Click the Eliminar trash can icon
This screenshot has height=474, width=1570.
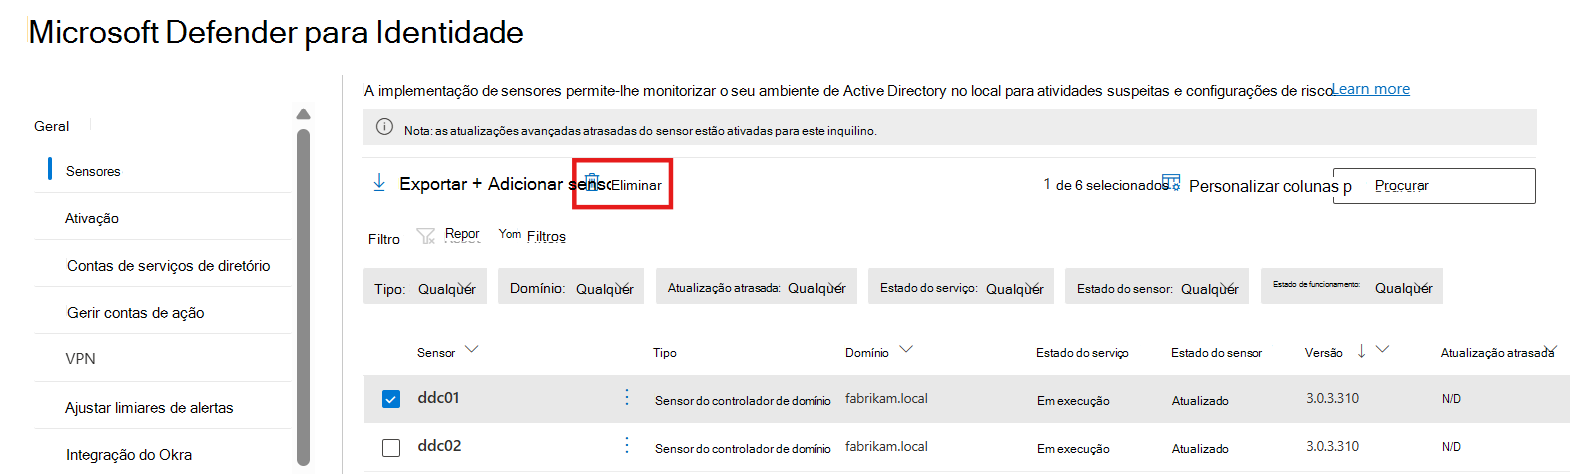pos(592,181)
